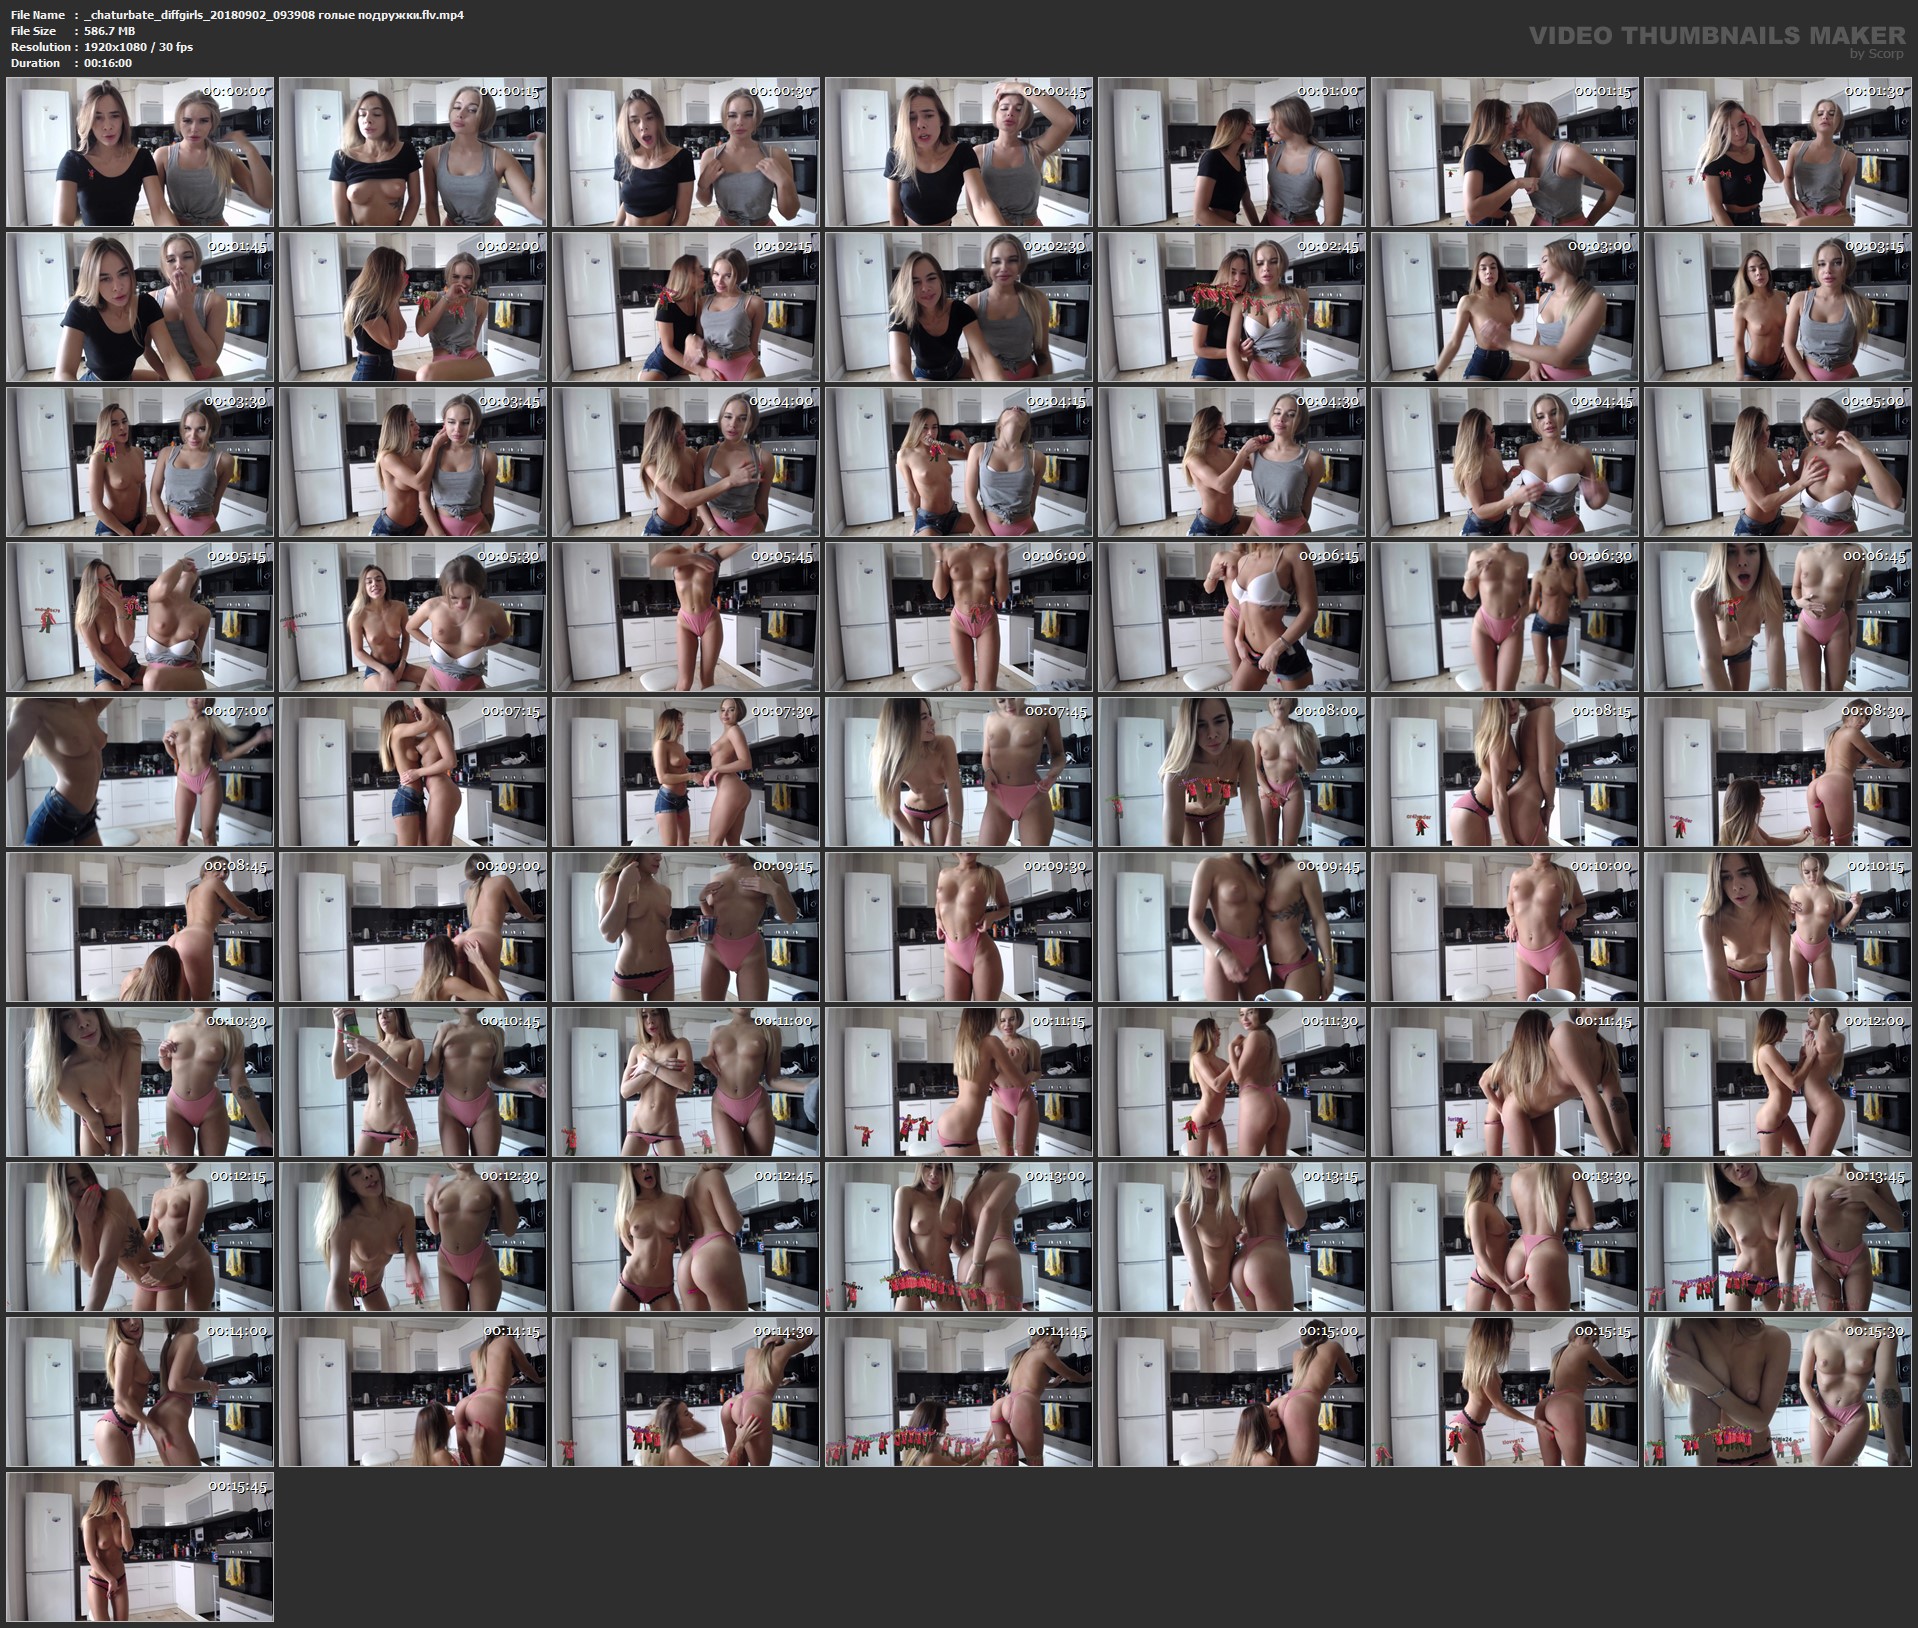Click the thumbnail at timestamp 00:00:00
Viewport: 1918px width, 1628px height.
point(140,152)
